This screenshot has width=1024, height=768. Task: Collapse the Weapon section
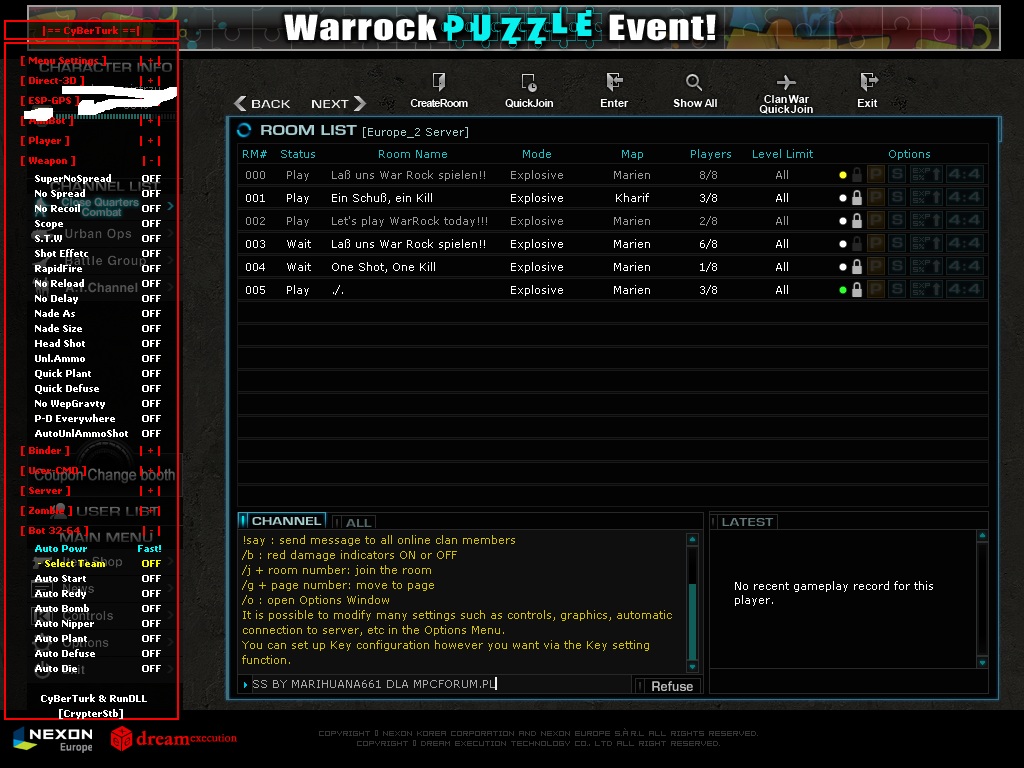(151, 161)
